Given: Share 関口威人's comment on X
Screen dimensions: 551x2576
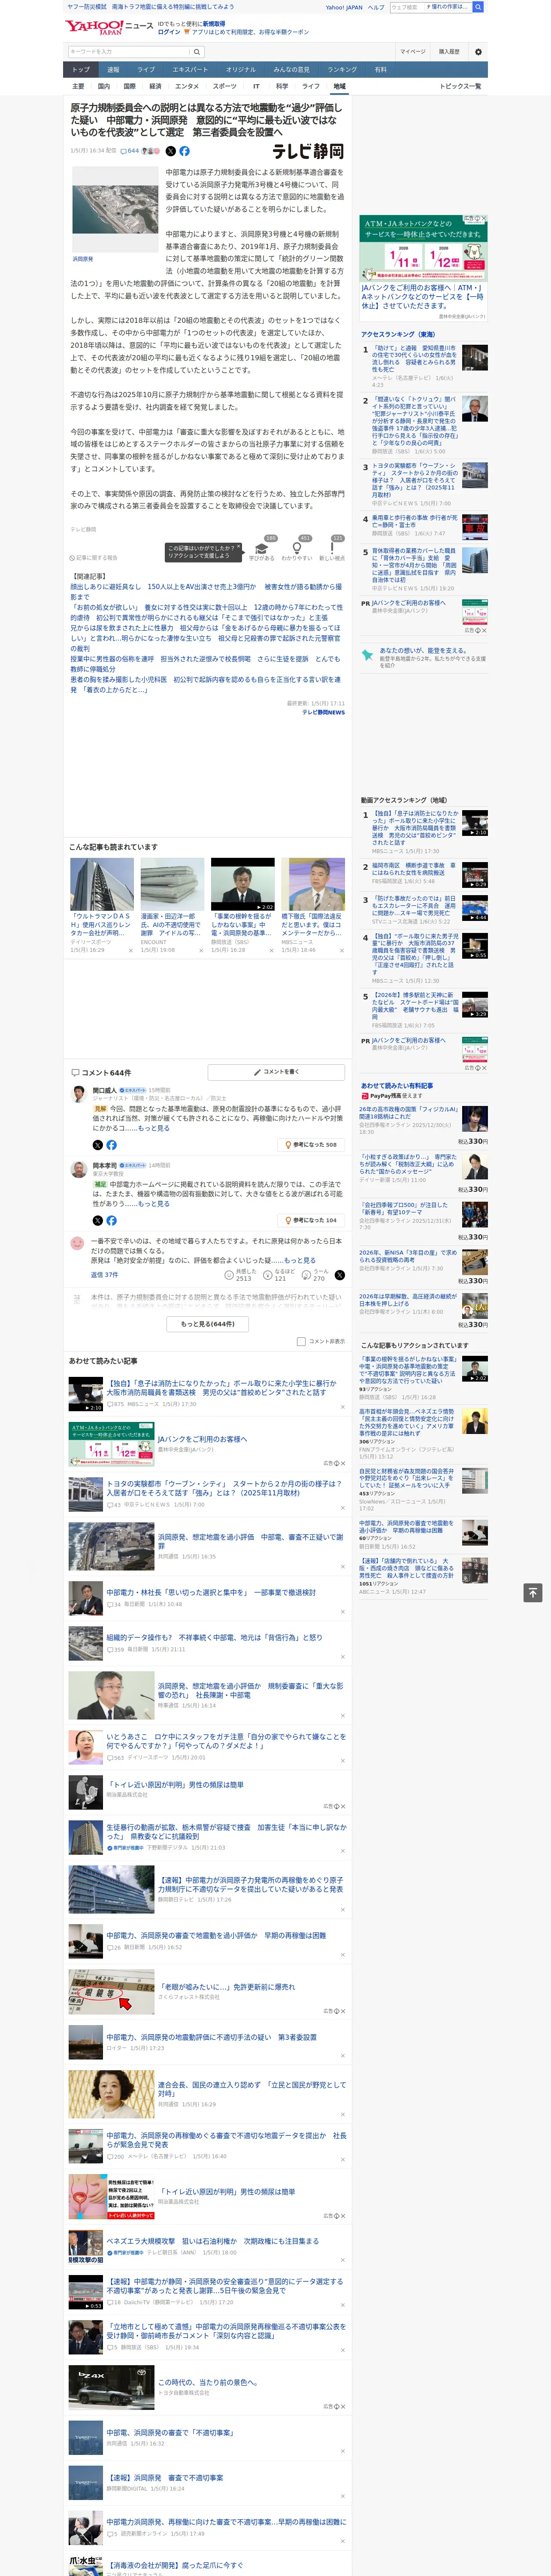Looking at the screenshot, I should [97, 1144].
